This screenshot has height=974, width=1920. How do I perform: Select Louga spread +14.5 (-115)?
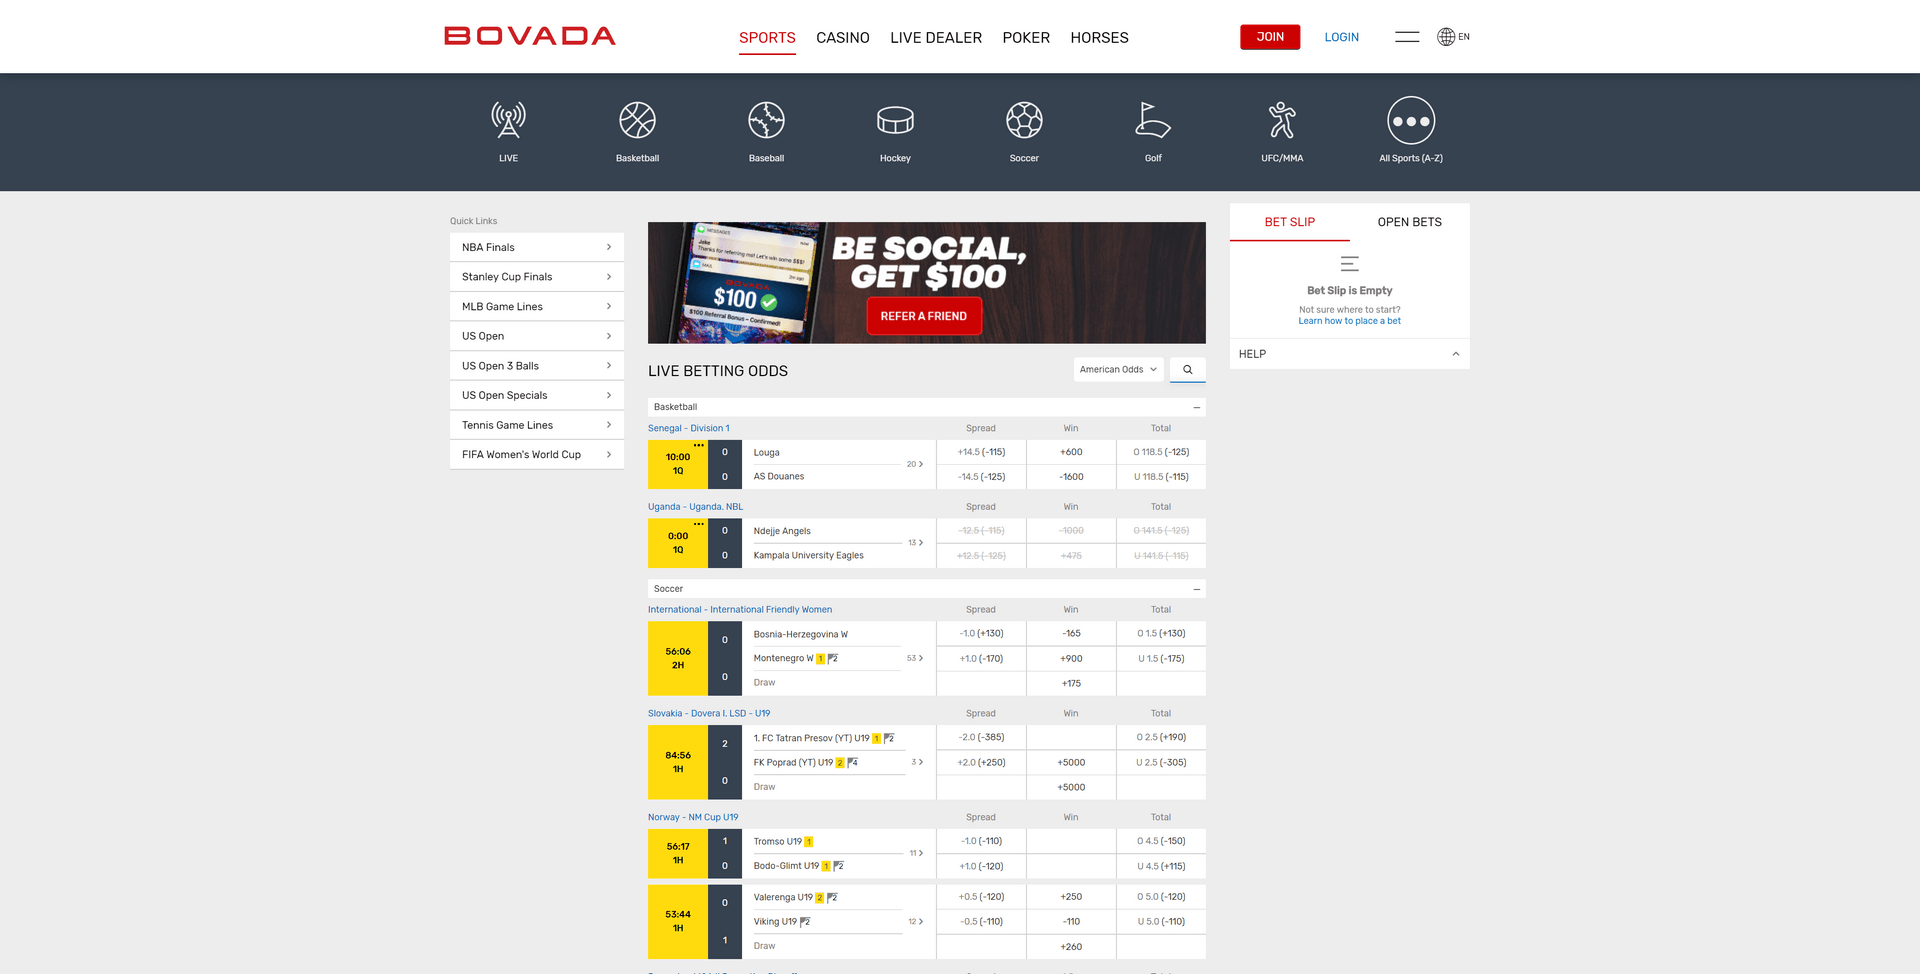coord(981,452)
